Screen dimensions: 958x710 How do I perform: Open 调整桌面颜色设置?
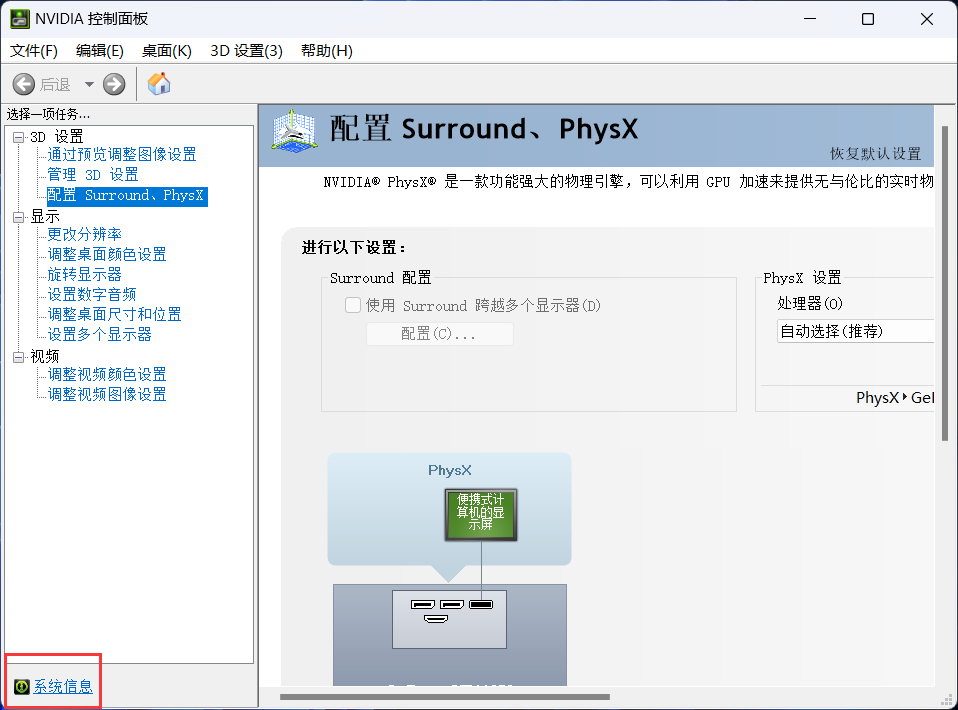[x=107, y=254]
